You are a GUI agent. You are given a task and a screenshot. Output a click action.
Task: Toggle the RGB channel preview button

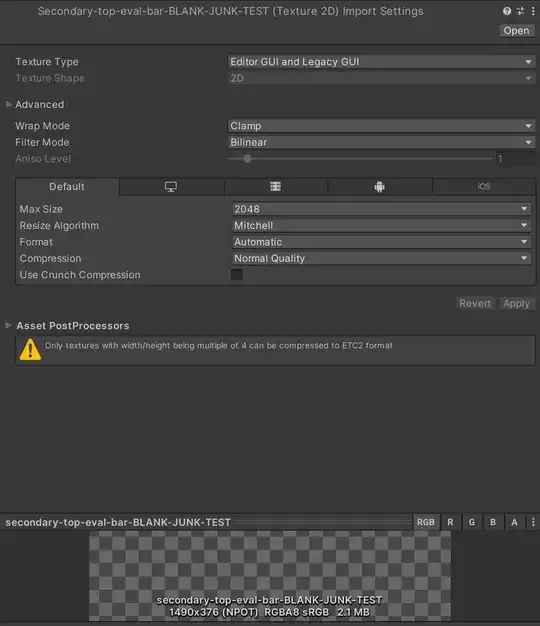[x=426, y=522]
